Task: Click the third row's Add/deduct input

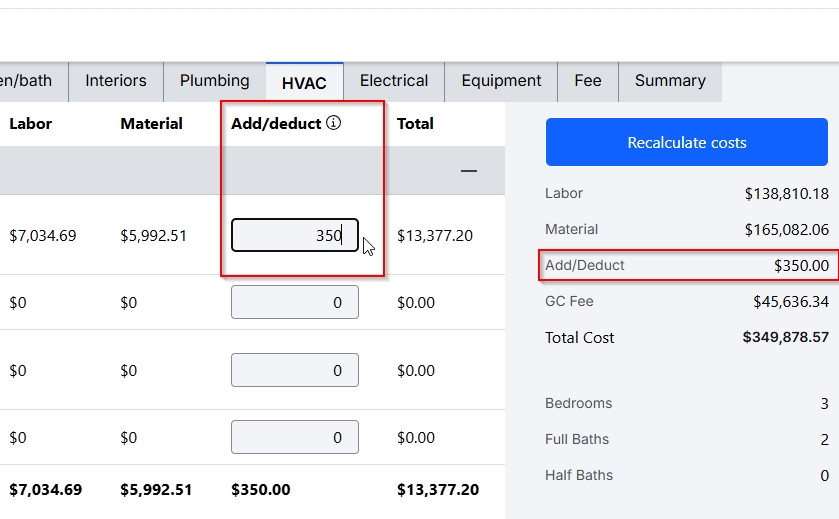Action: coord(294,370)
